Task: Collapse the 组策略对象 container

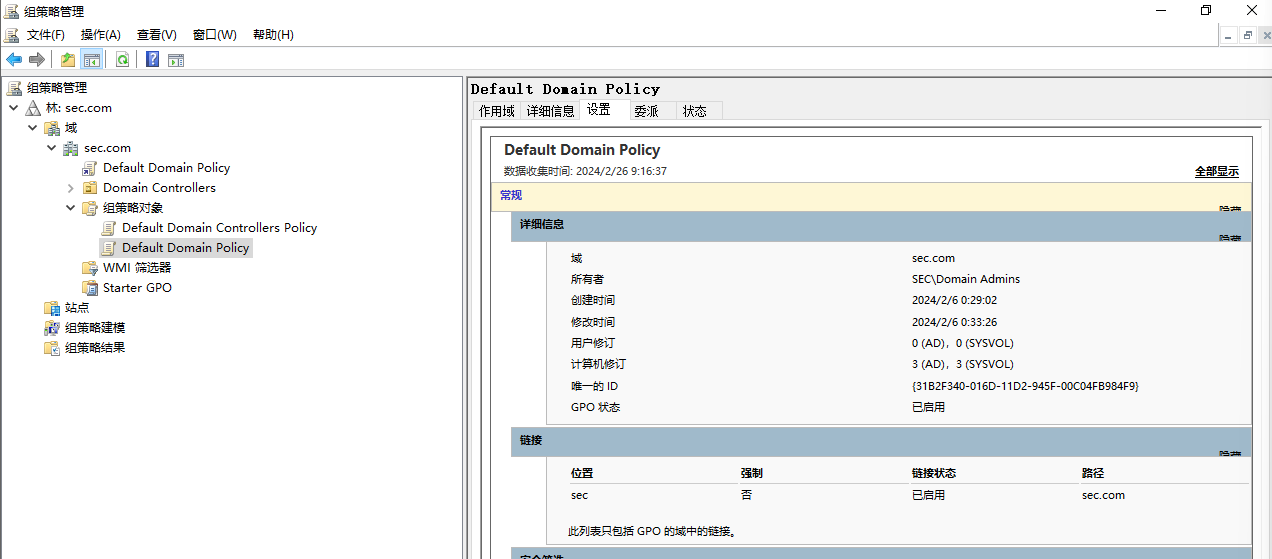Action: click(x=71, y=208)
